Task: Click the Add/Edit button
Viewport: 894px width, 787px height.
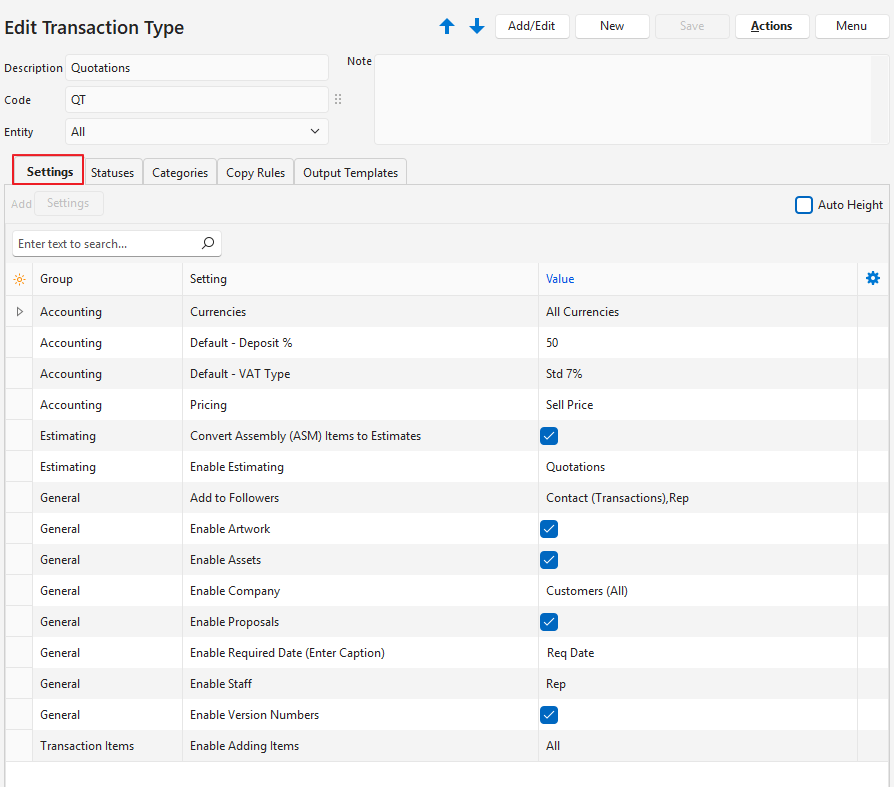Action: 532,27
